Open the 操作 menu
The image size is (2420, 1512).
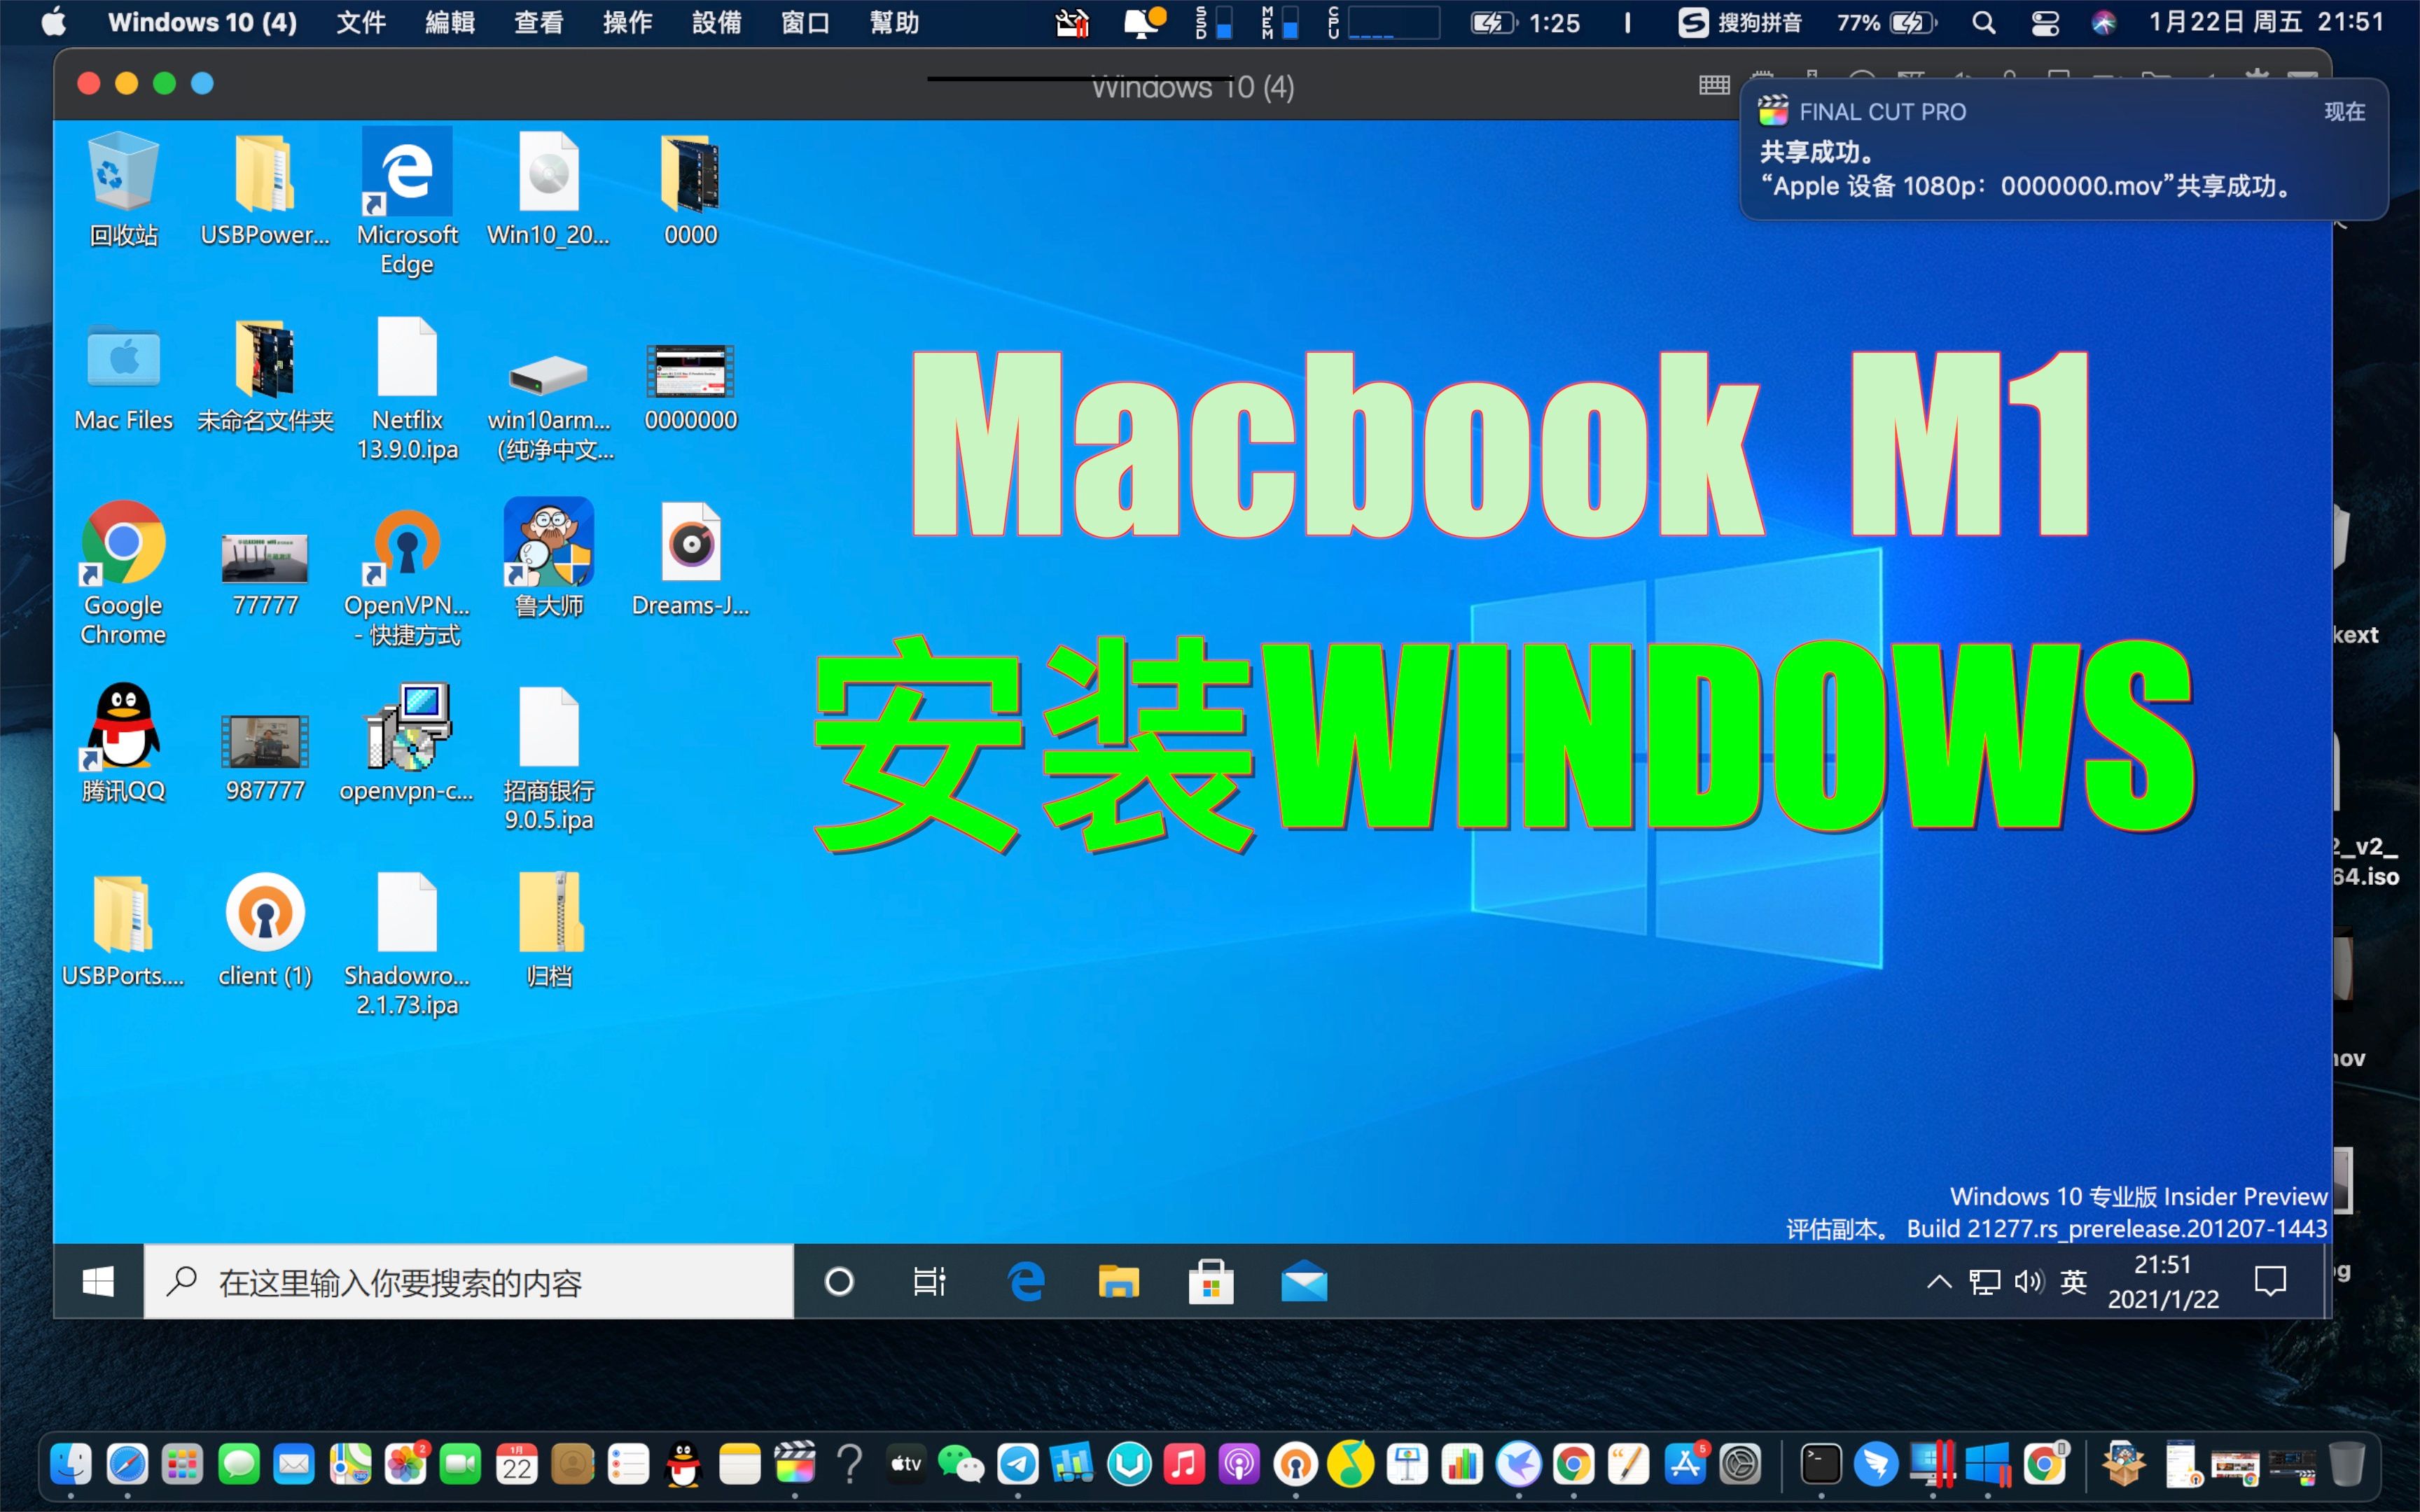click(628, 22)
